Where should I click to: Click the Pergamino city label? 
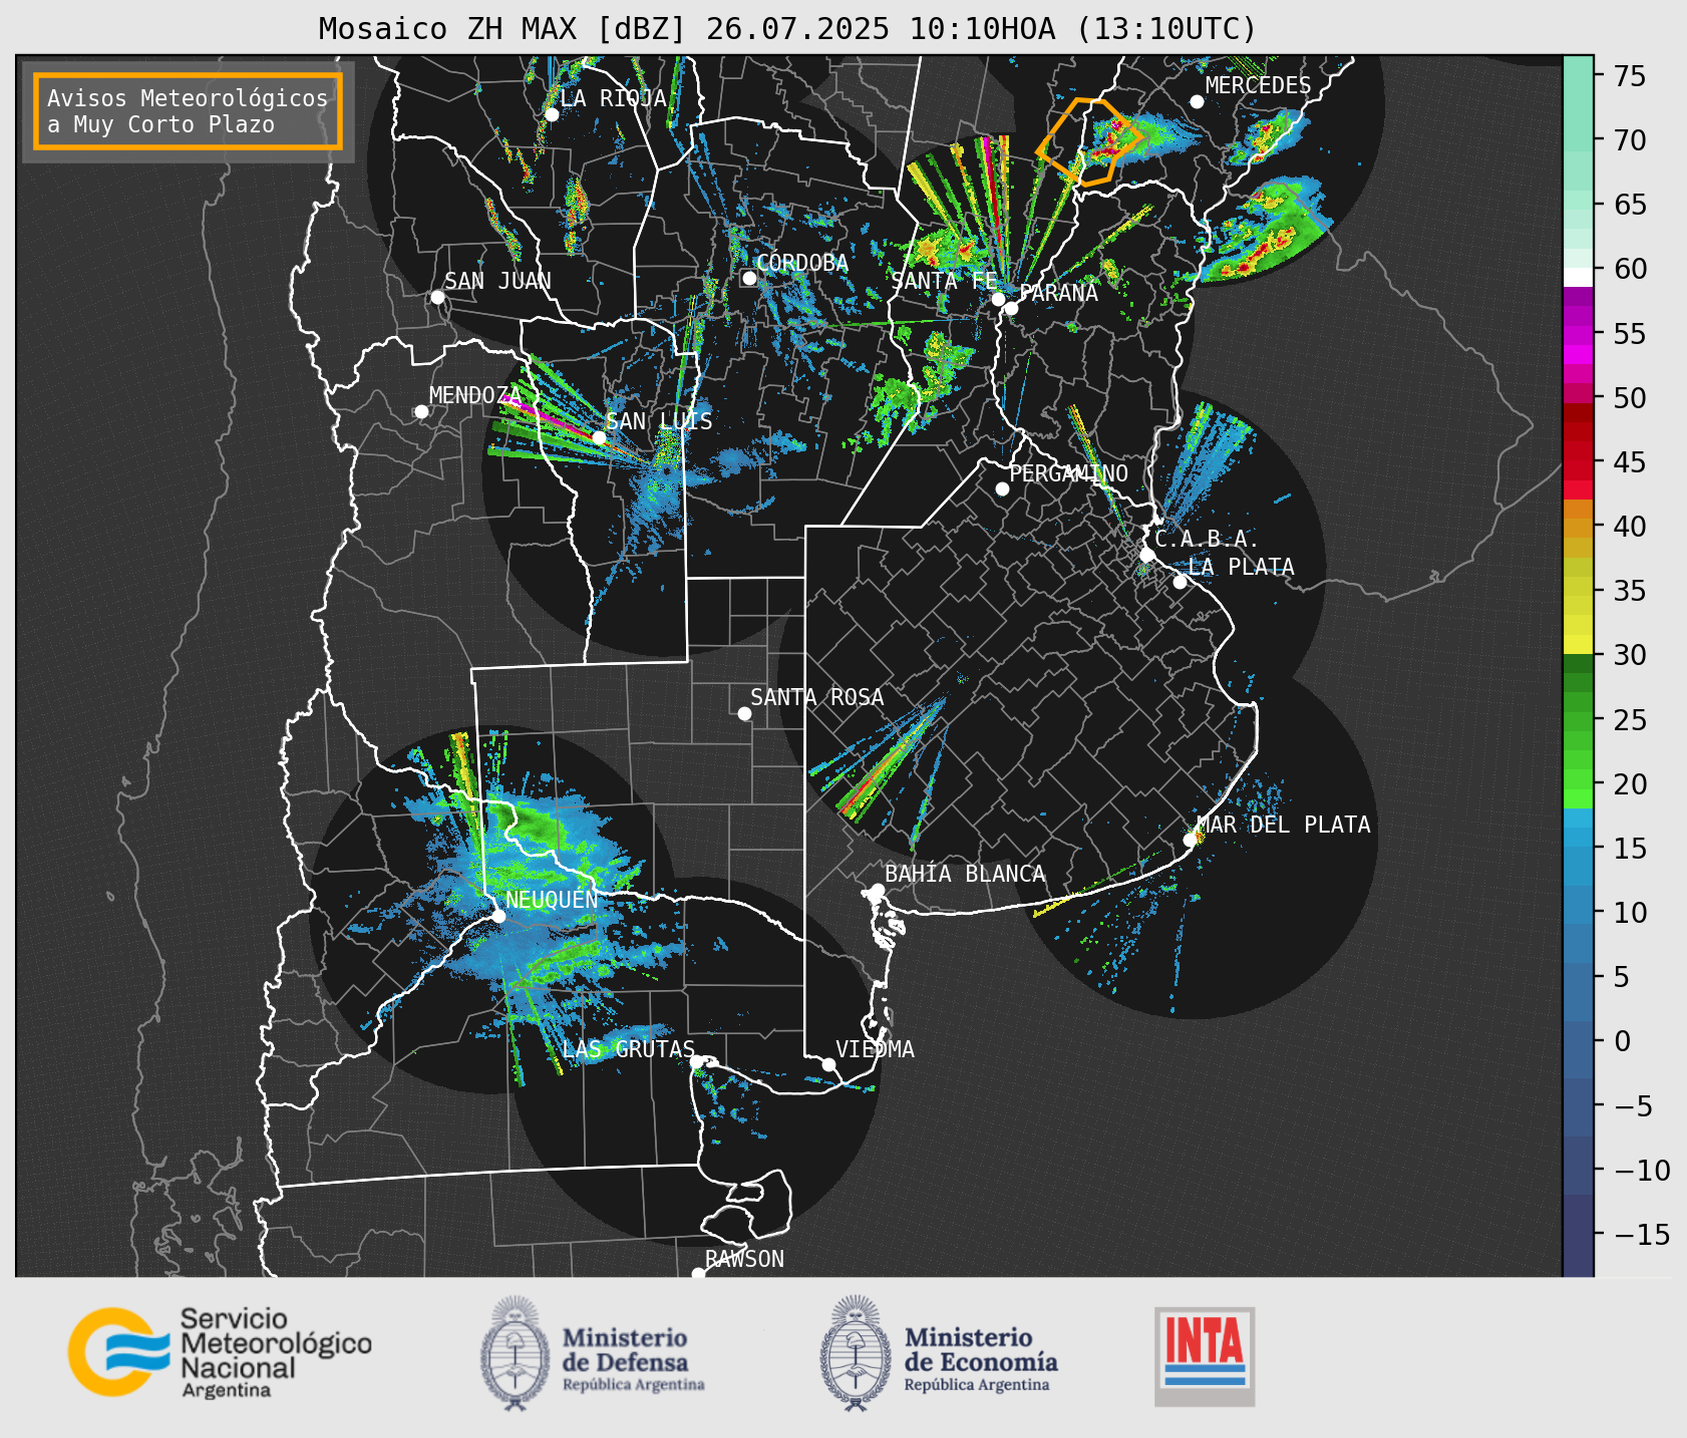[1069, 473]
